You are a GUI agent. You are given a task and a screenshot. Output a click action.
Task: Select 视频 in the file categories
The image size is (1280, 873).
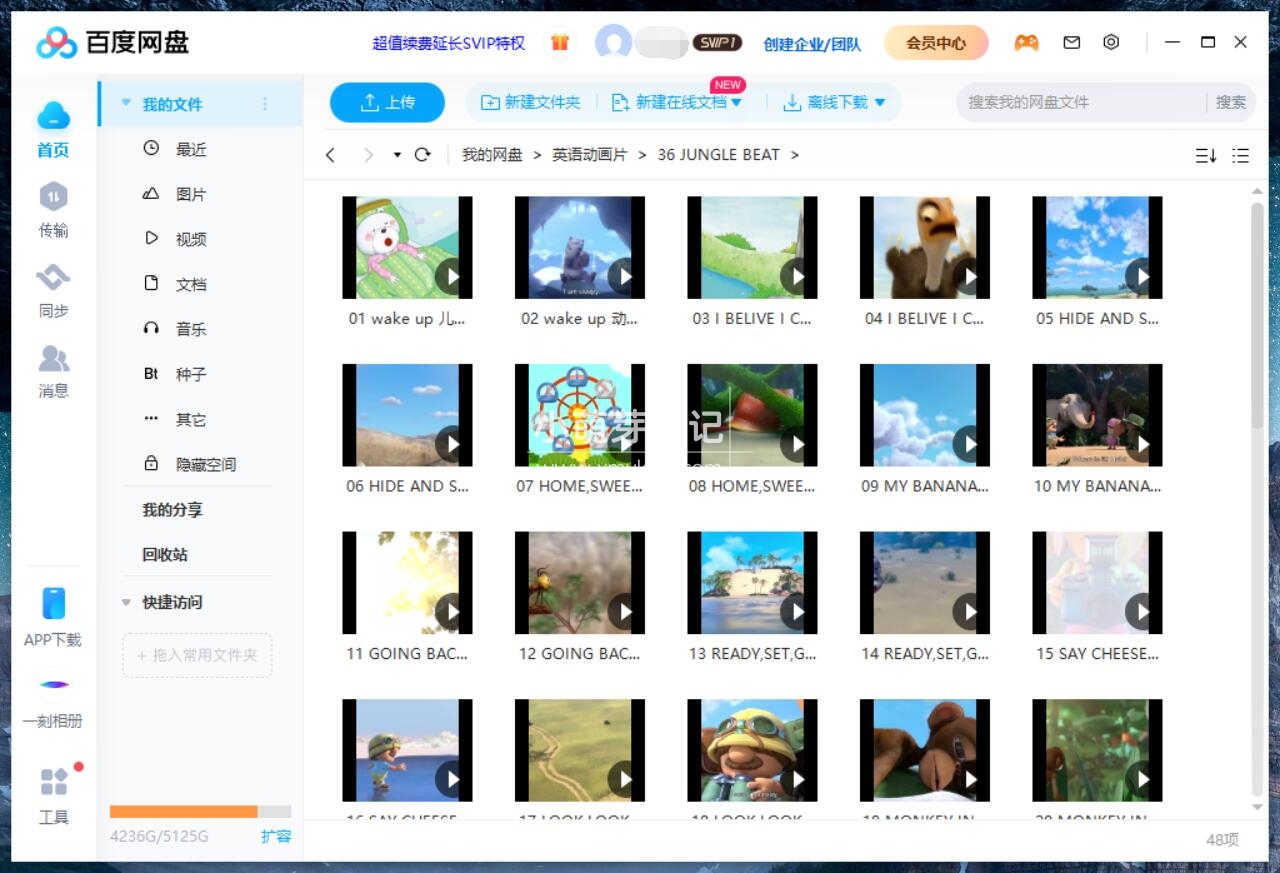click(x=190, y=239)
